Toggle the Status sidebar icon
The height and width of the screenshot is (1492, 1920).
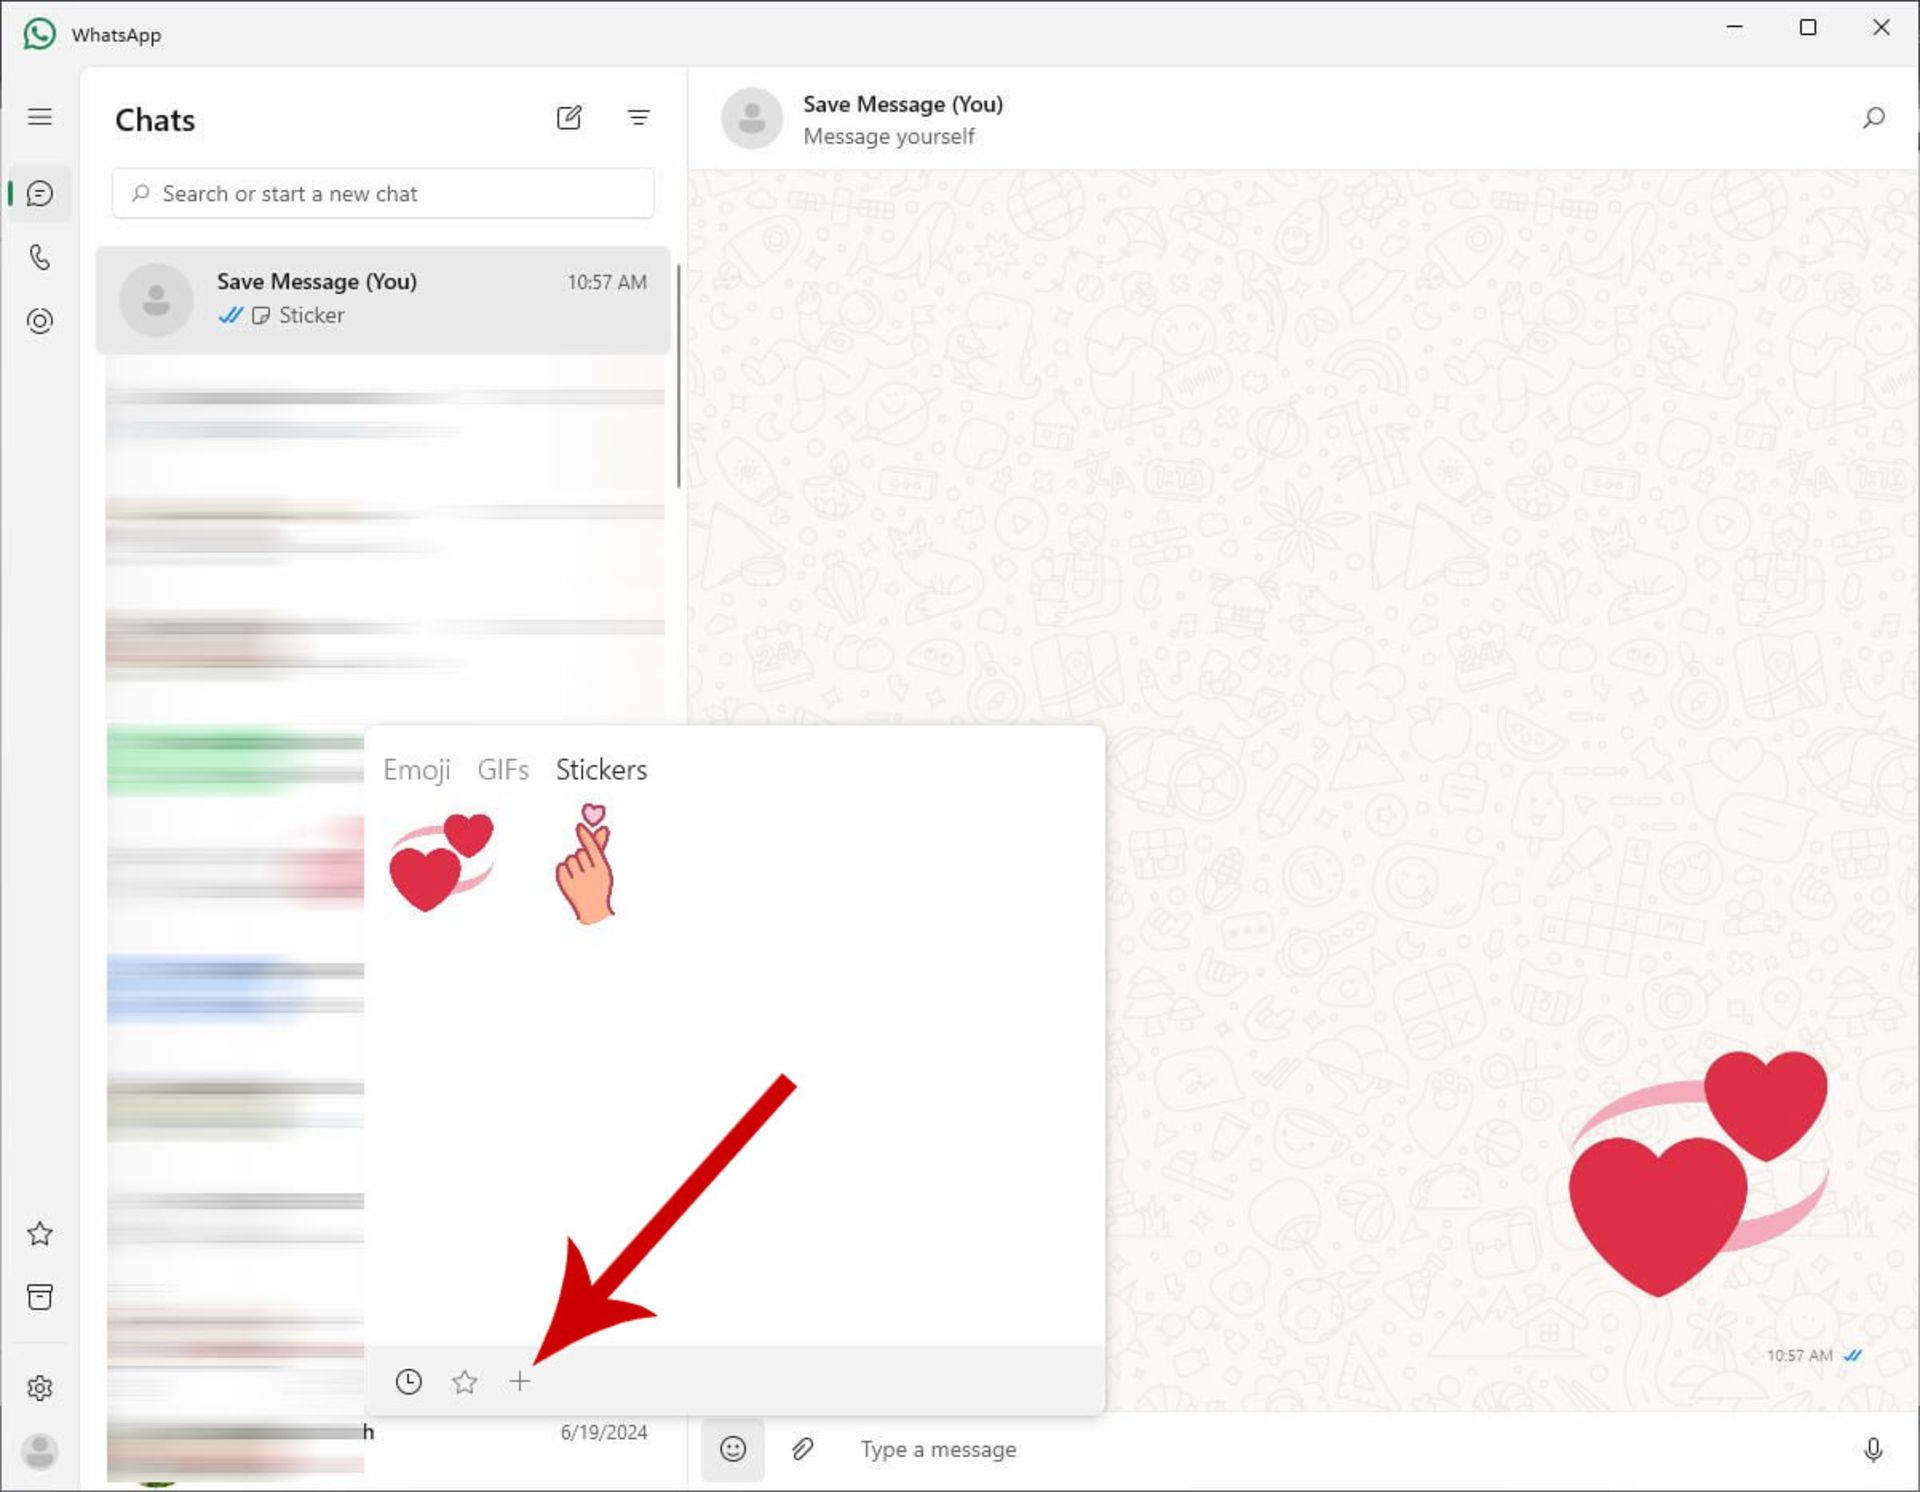(42, 321)
